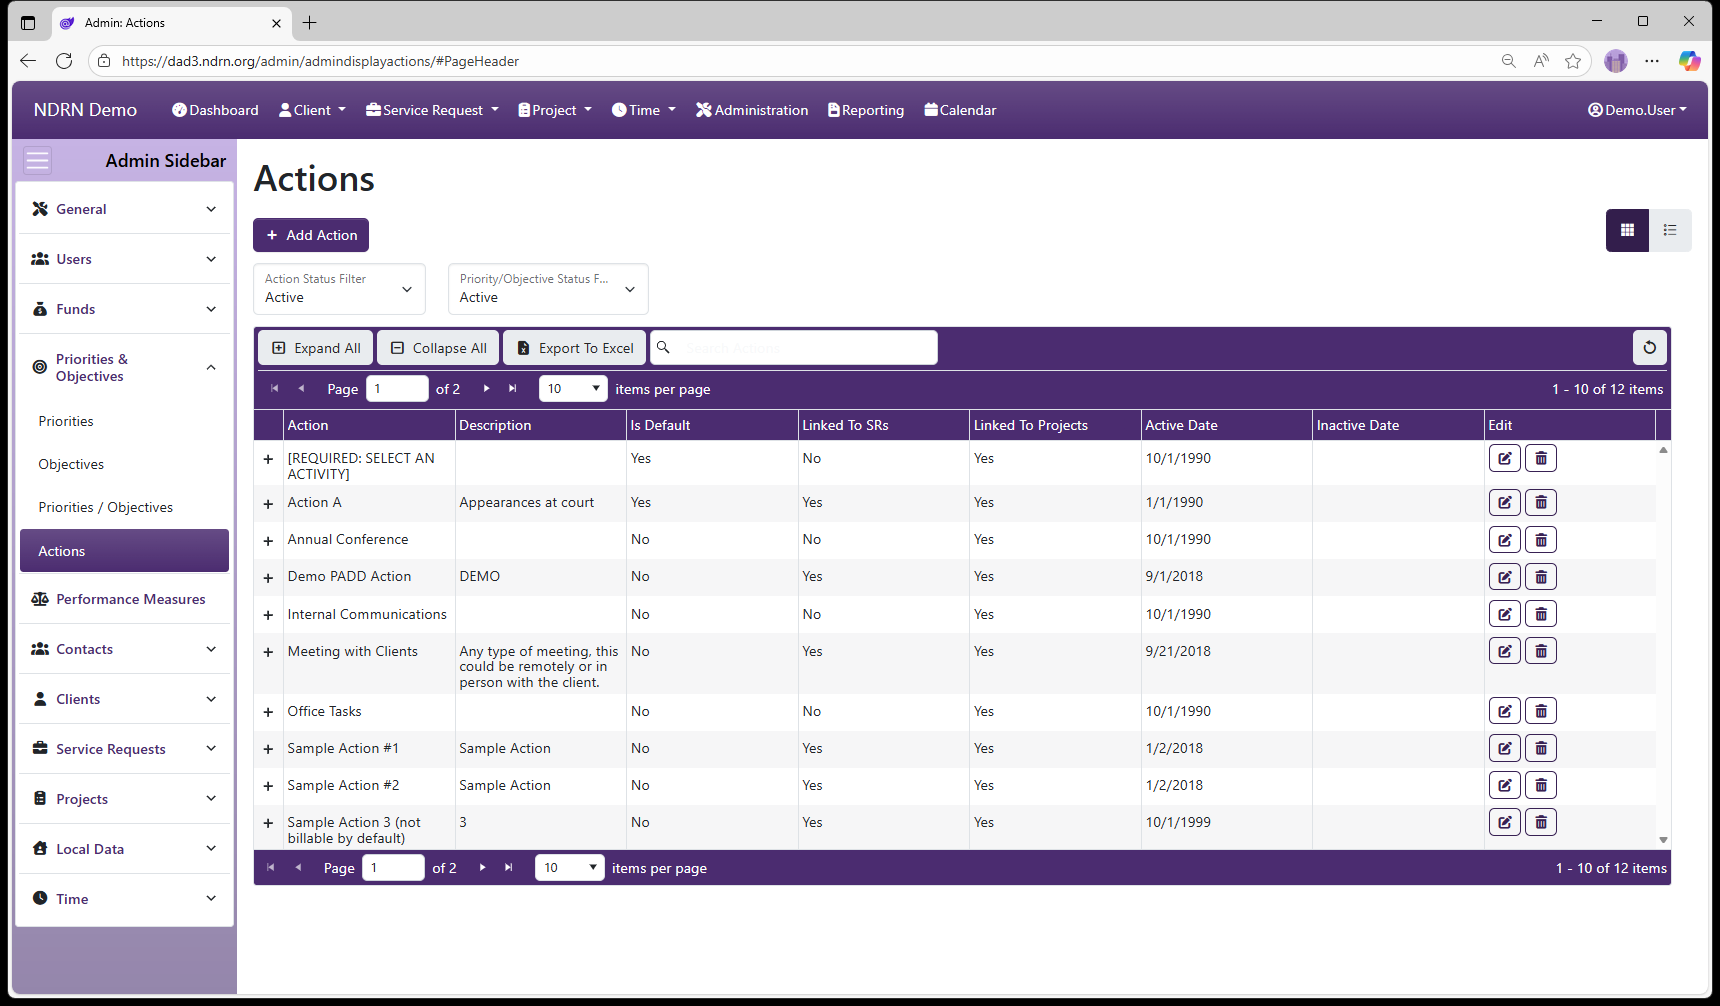Switch to list view layout
The image size is (1720, 1006).
[1670, 230]
